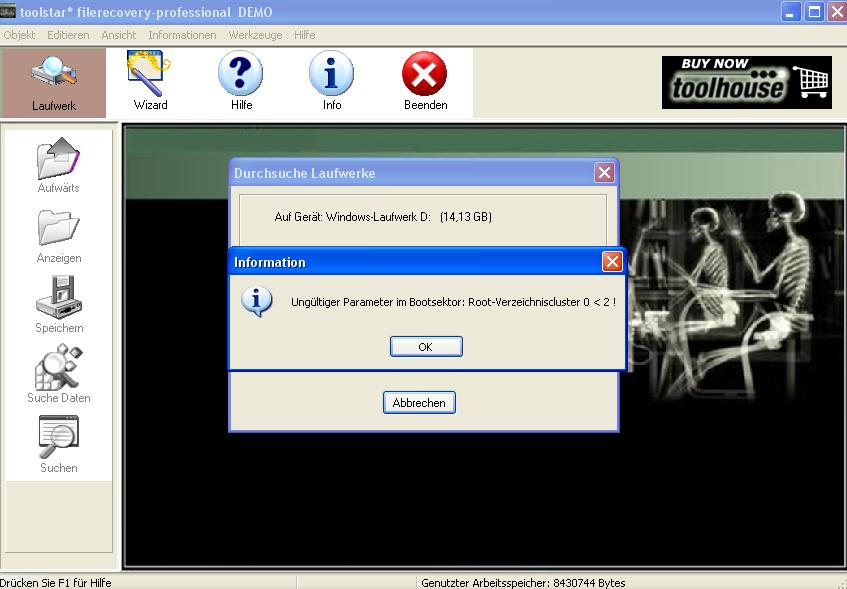The image size is (847, 589).
Task: Click the Windows-Laufwerk D: device text
Action: click(383, 217)
